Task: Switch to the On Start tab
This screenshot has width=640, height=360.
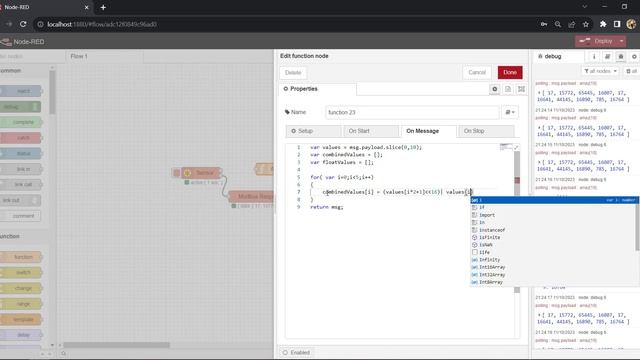Action: click(x=371, y=131)
